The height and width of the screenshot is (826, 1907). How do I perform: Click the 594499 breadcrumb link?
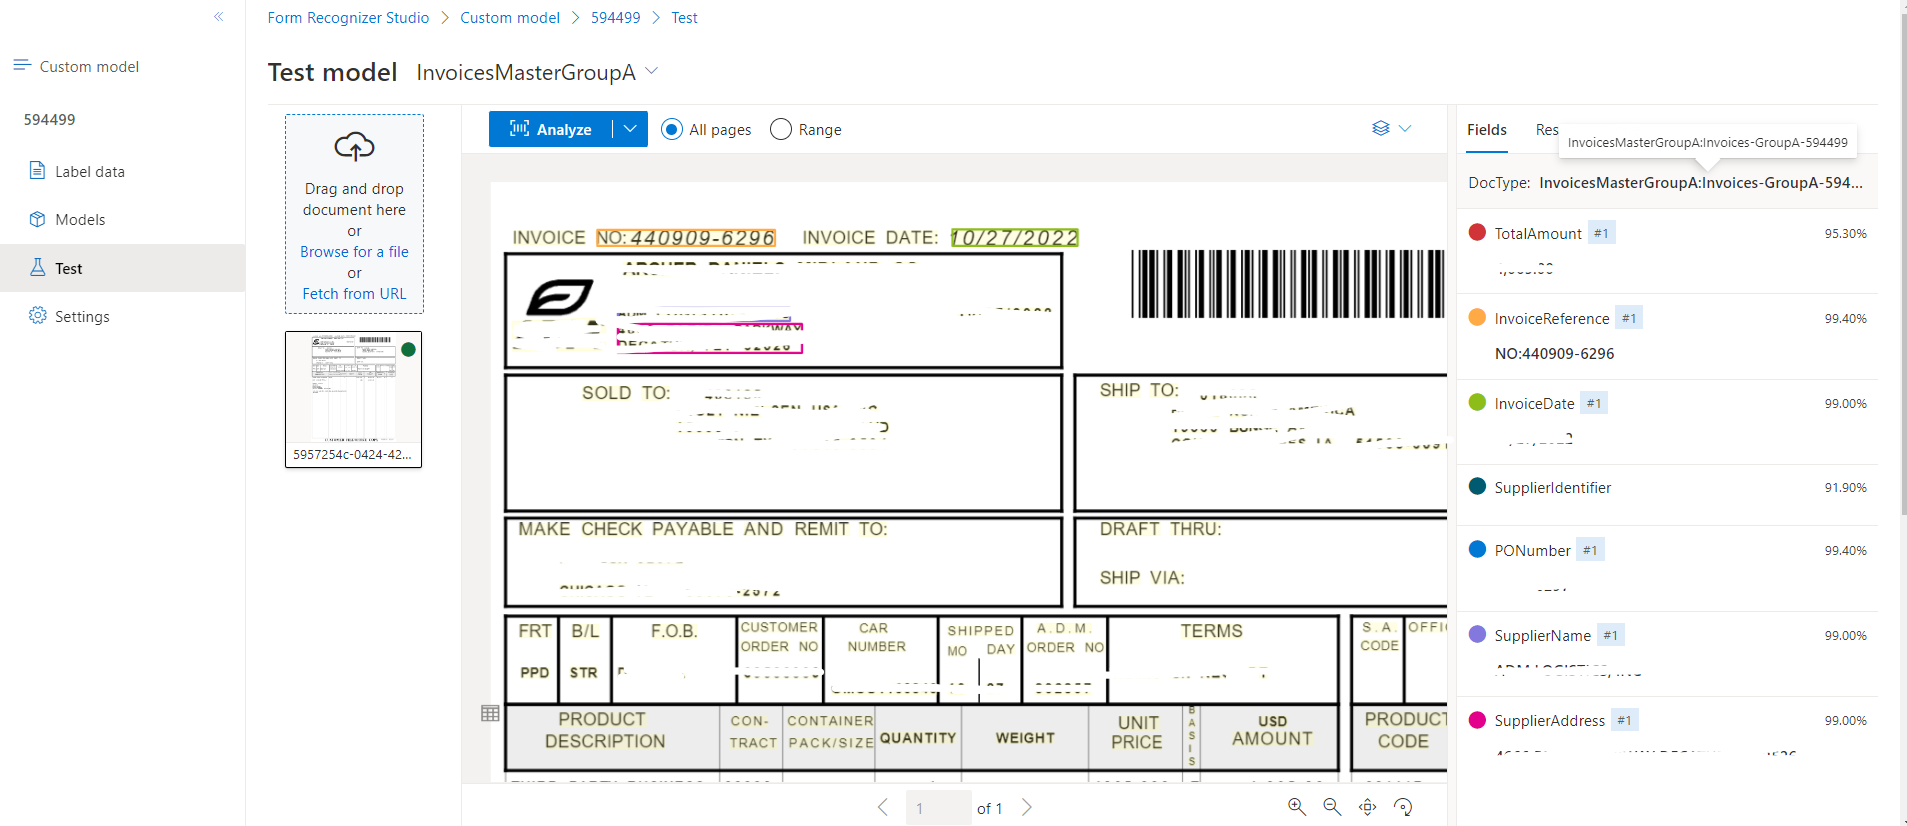pyautogui.click(x=615, y=18)
